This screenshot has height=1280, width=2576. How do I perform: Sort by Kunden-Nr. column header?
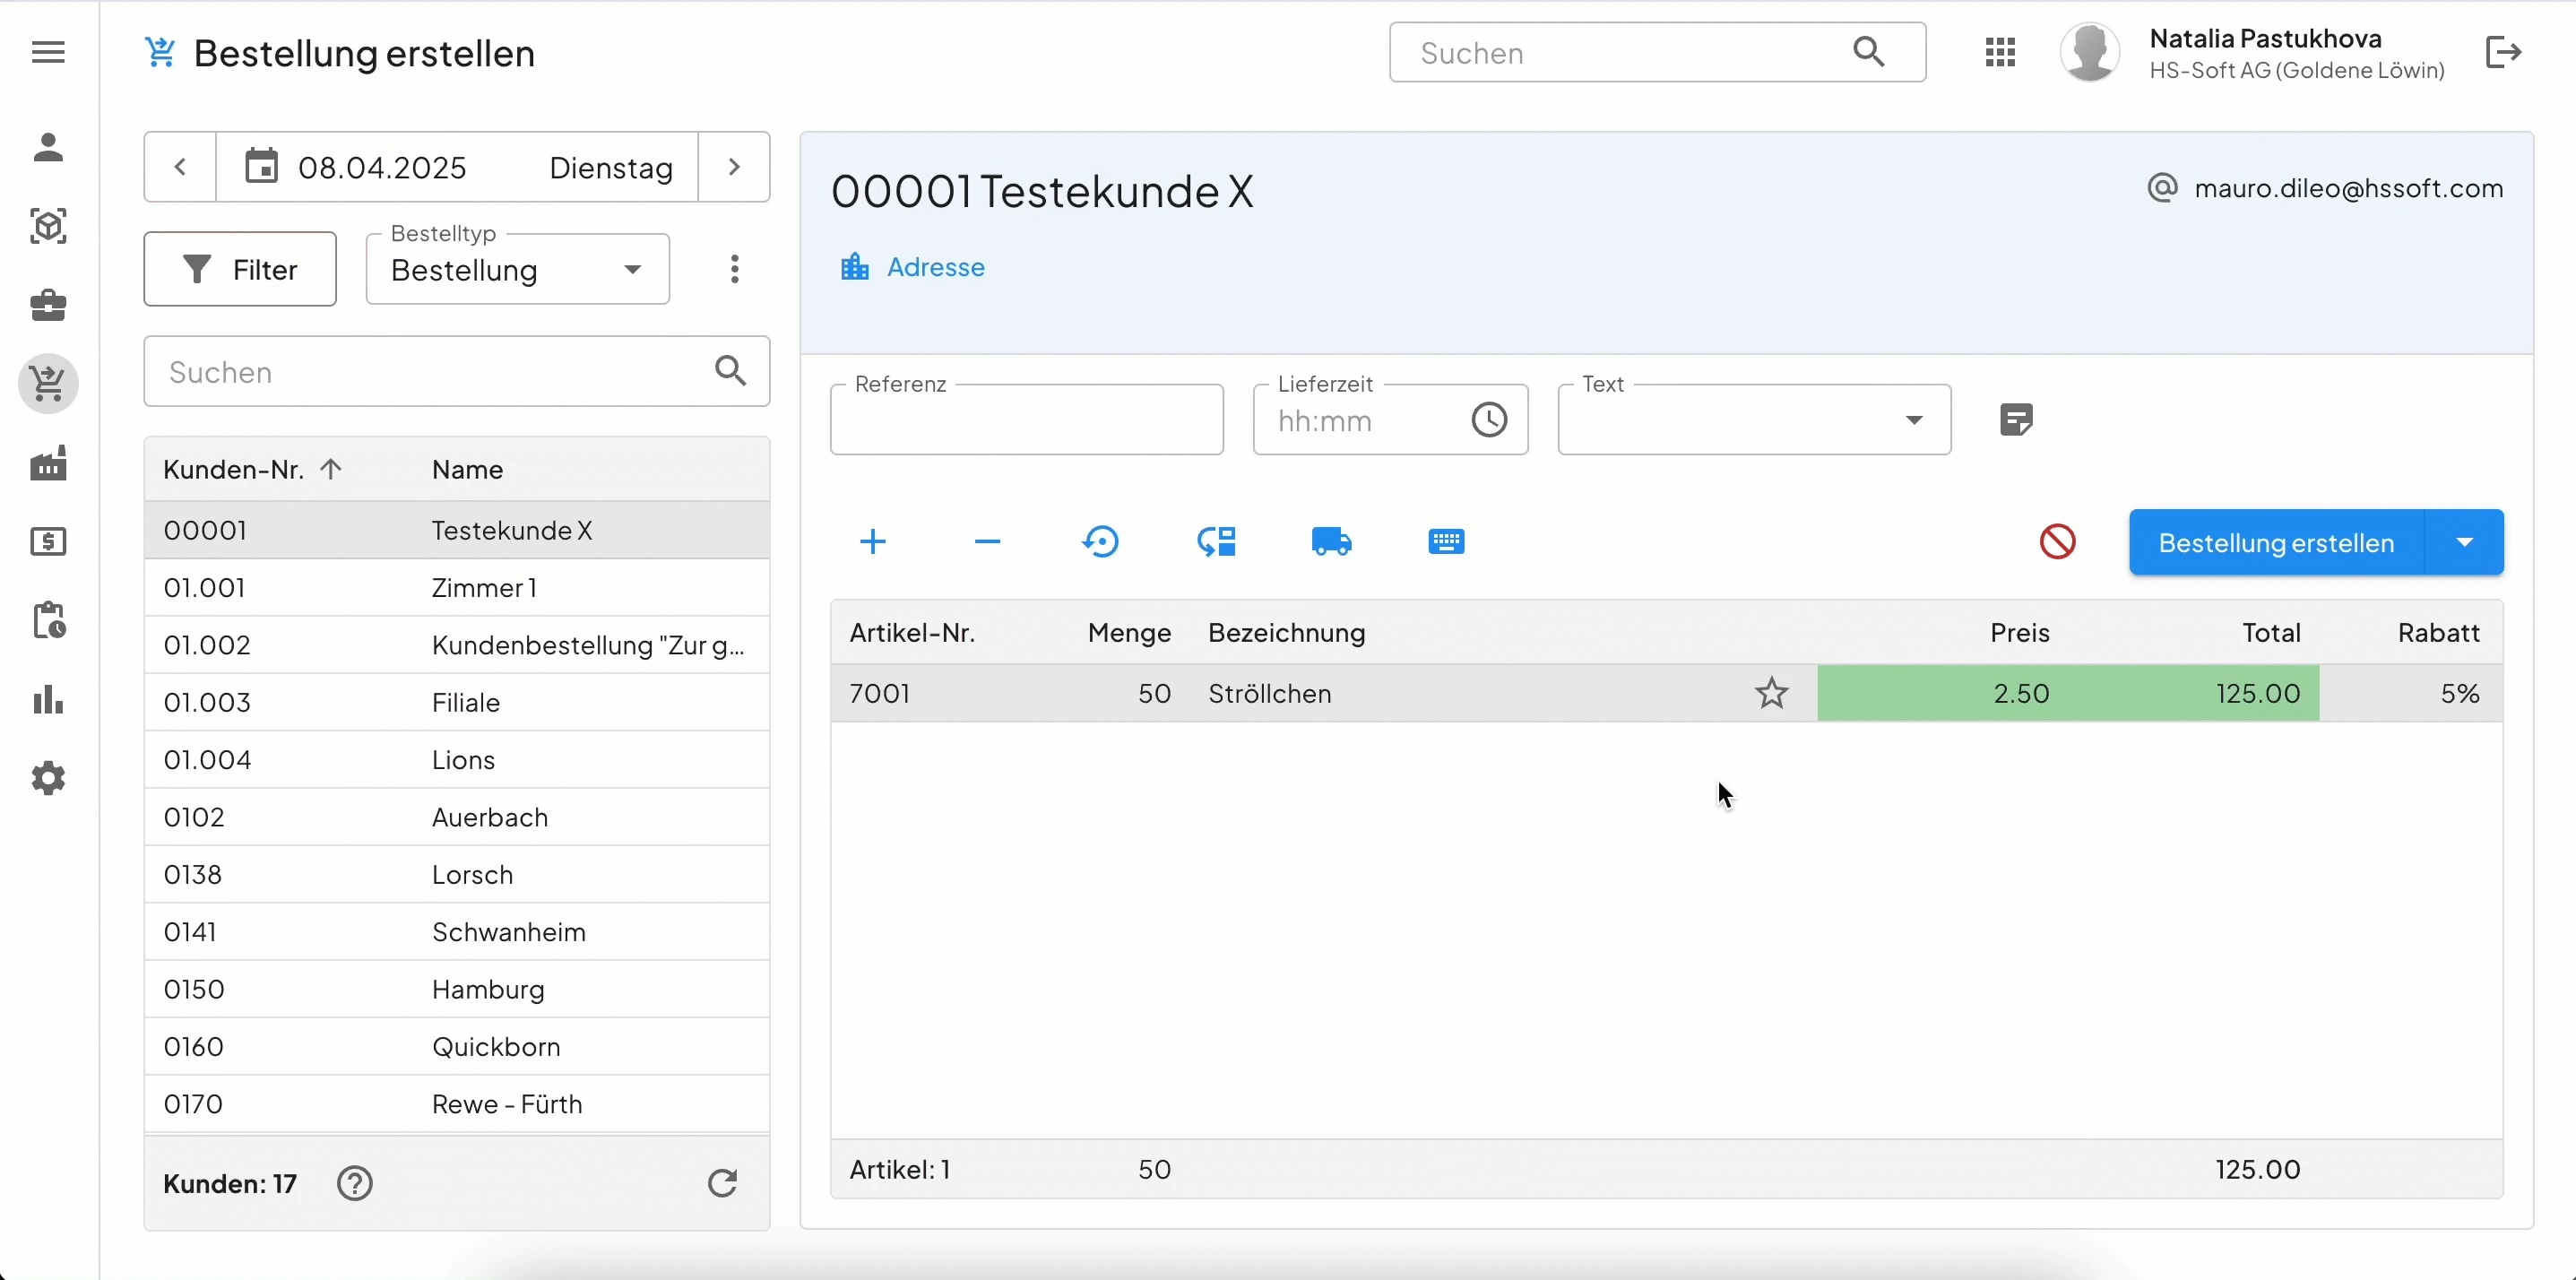click(x=234, y=470)
